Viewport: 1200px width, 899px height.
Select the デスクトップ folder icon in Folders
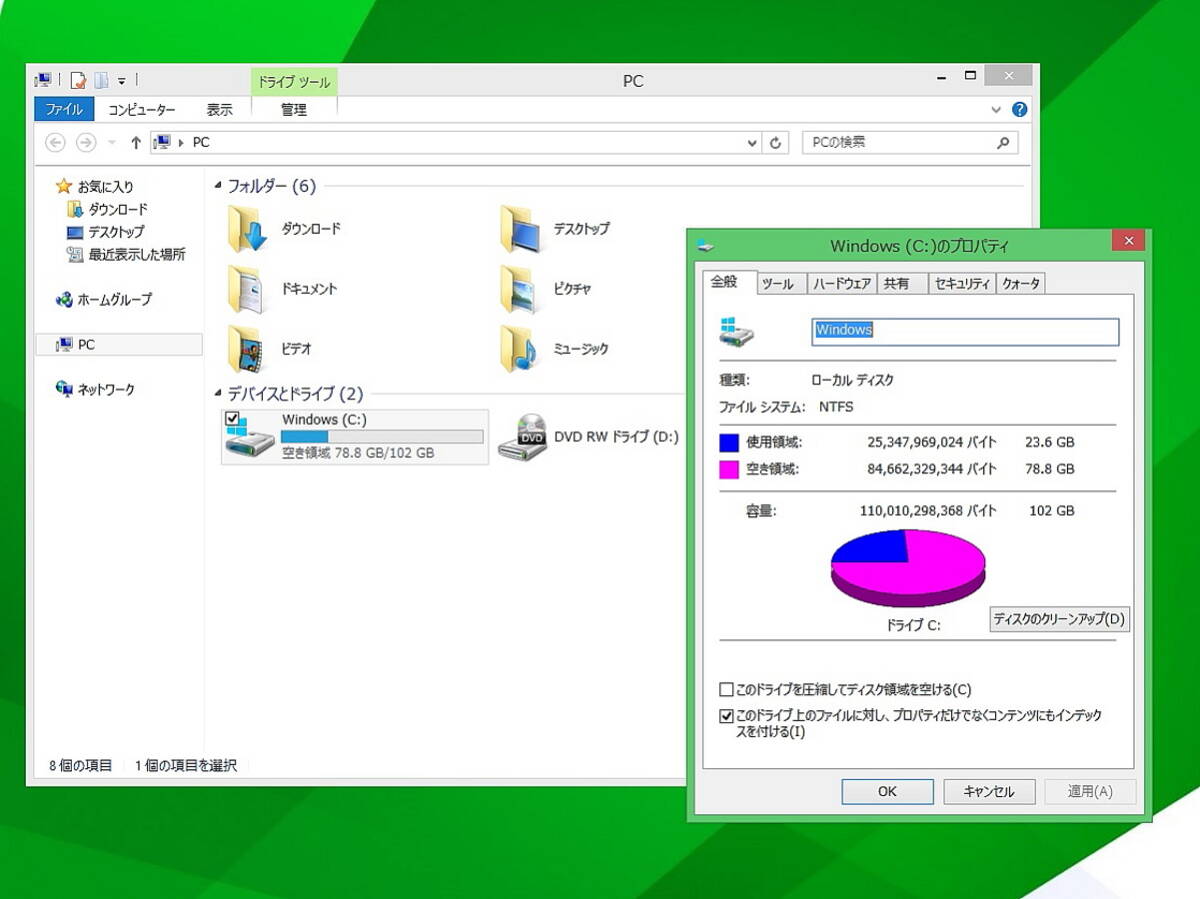[x=519, y=229]
